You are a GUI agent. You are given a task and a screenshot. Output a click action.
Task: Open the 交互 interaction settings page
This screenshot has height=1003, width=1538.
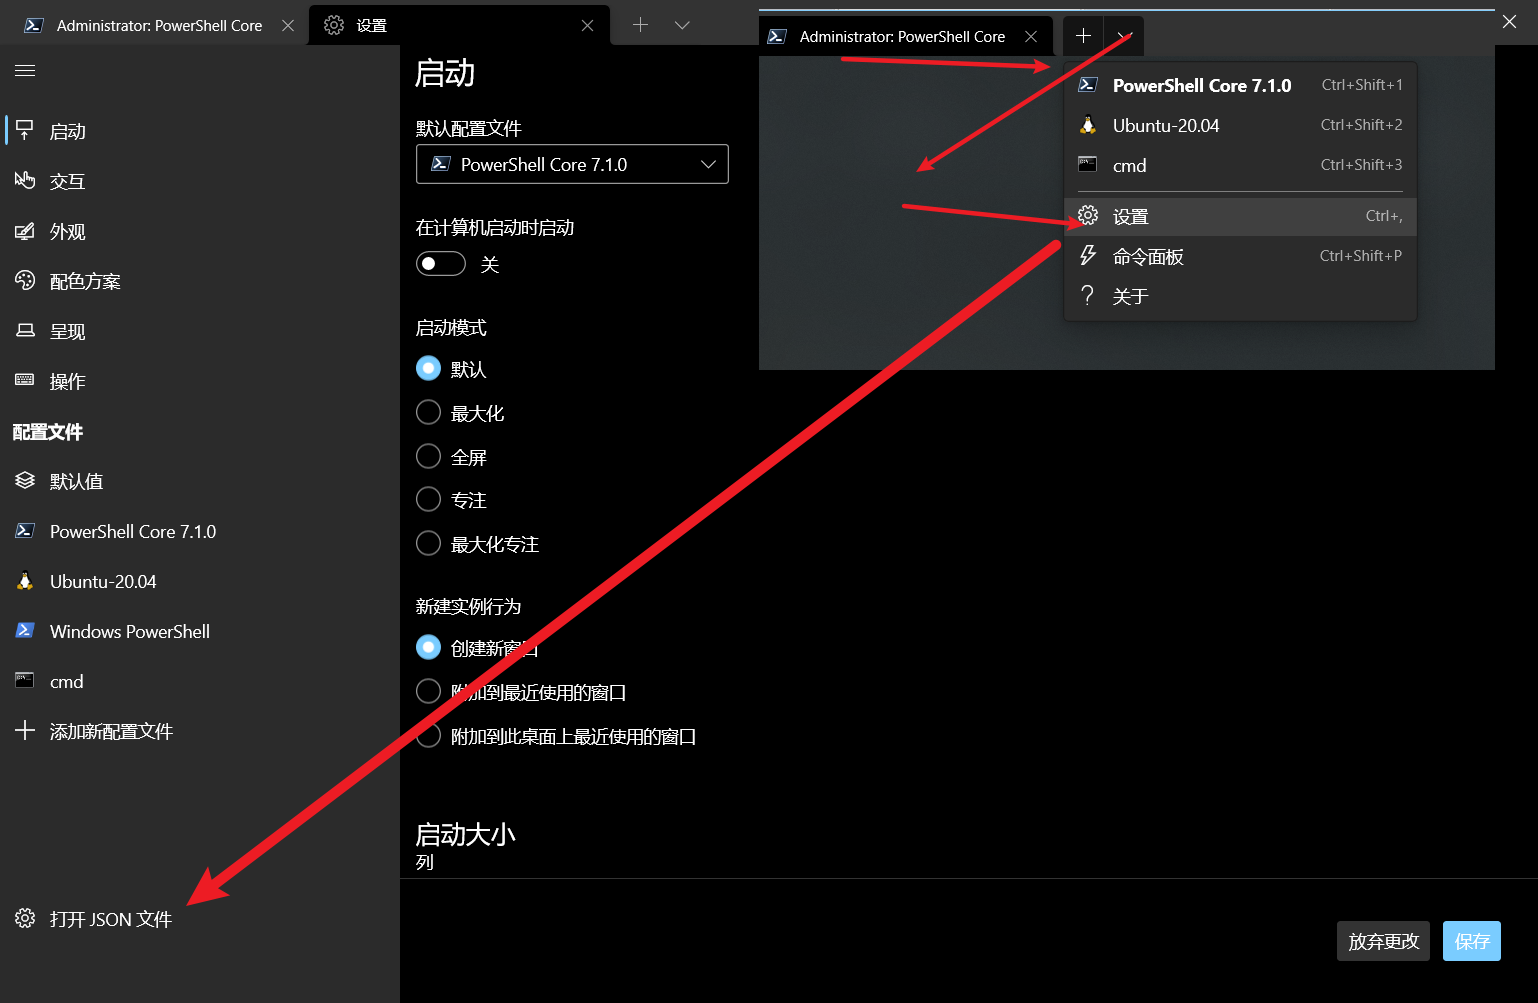(200, 181)
